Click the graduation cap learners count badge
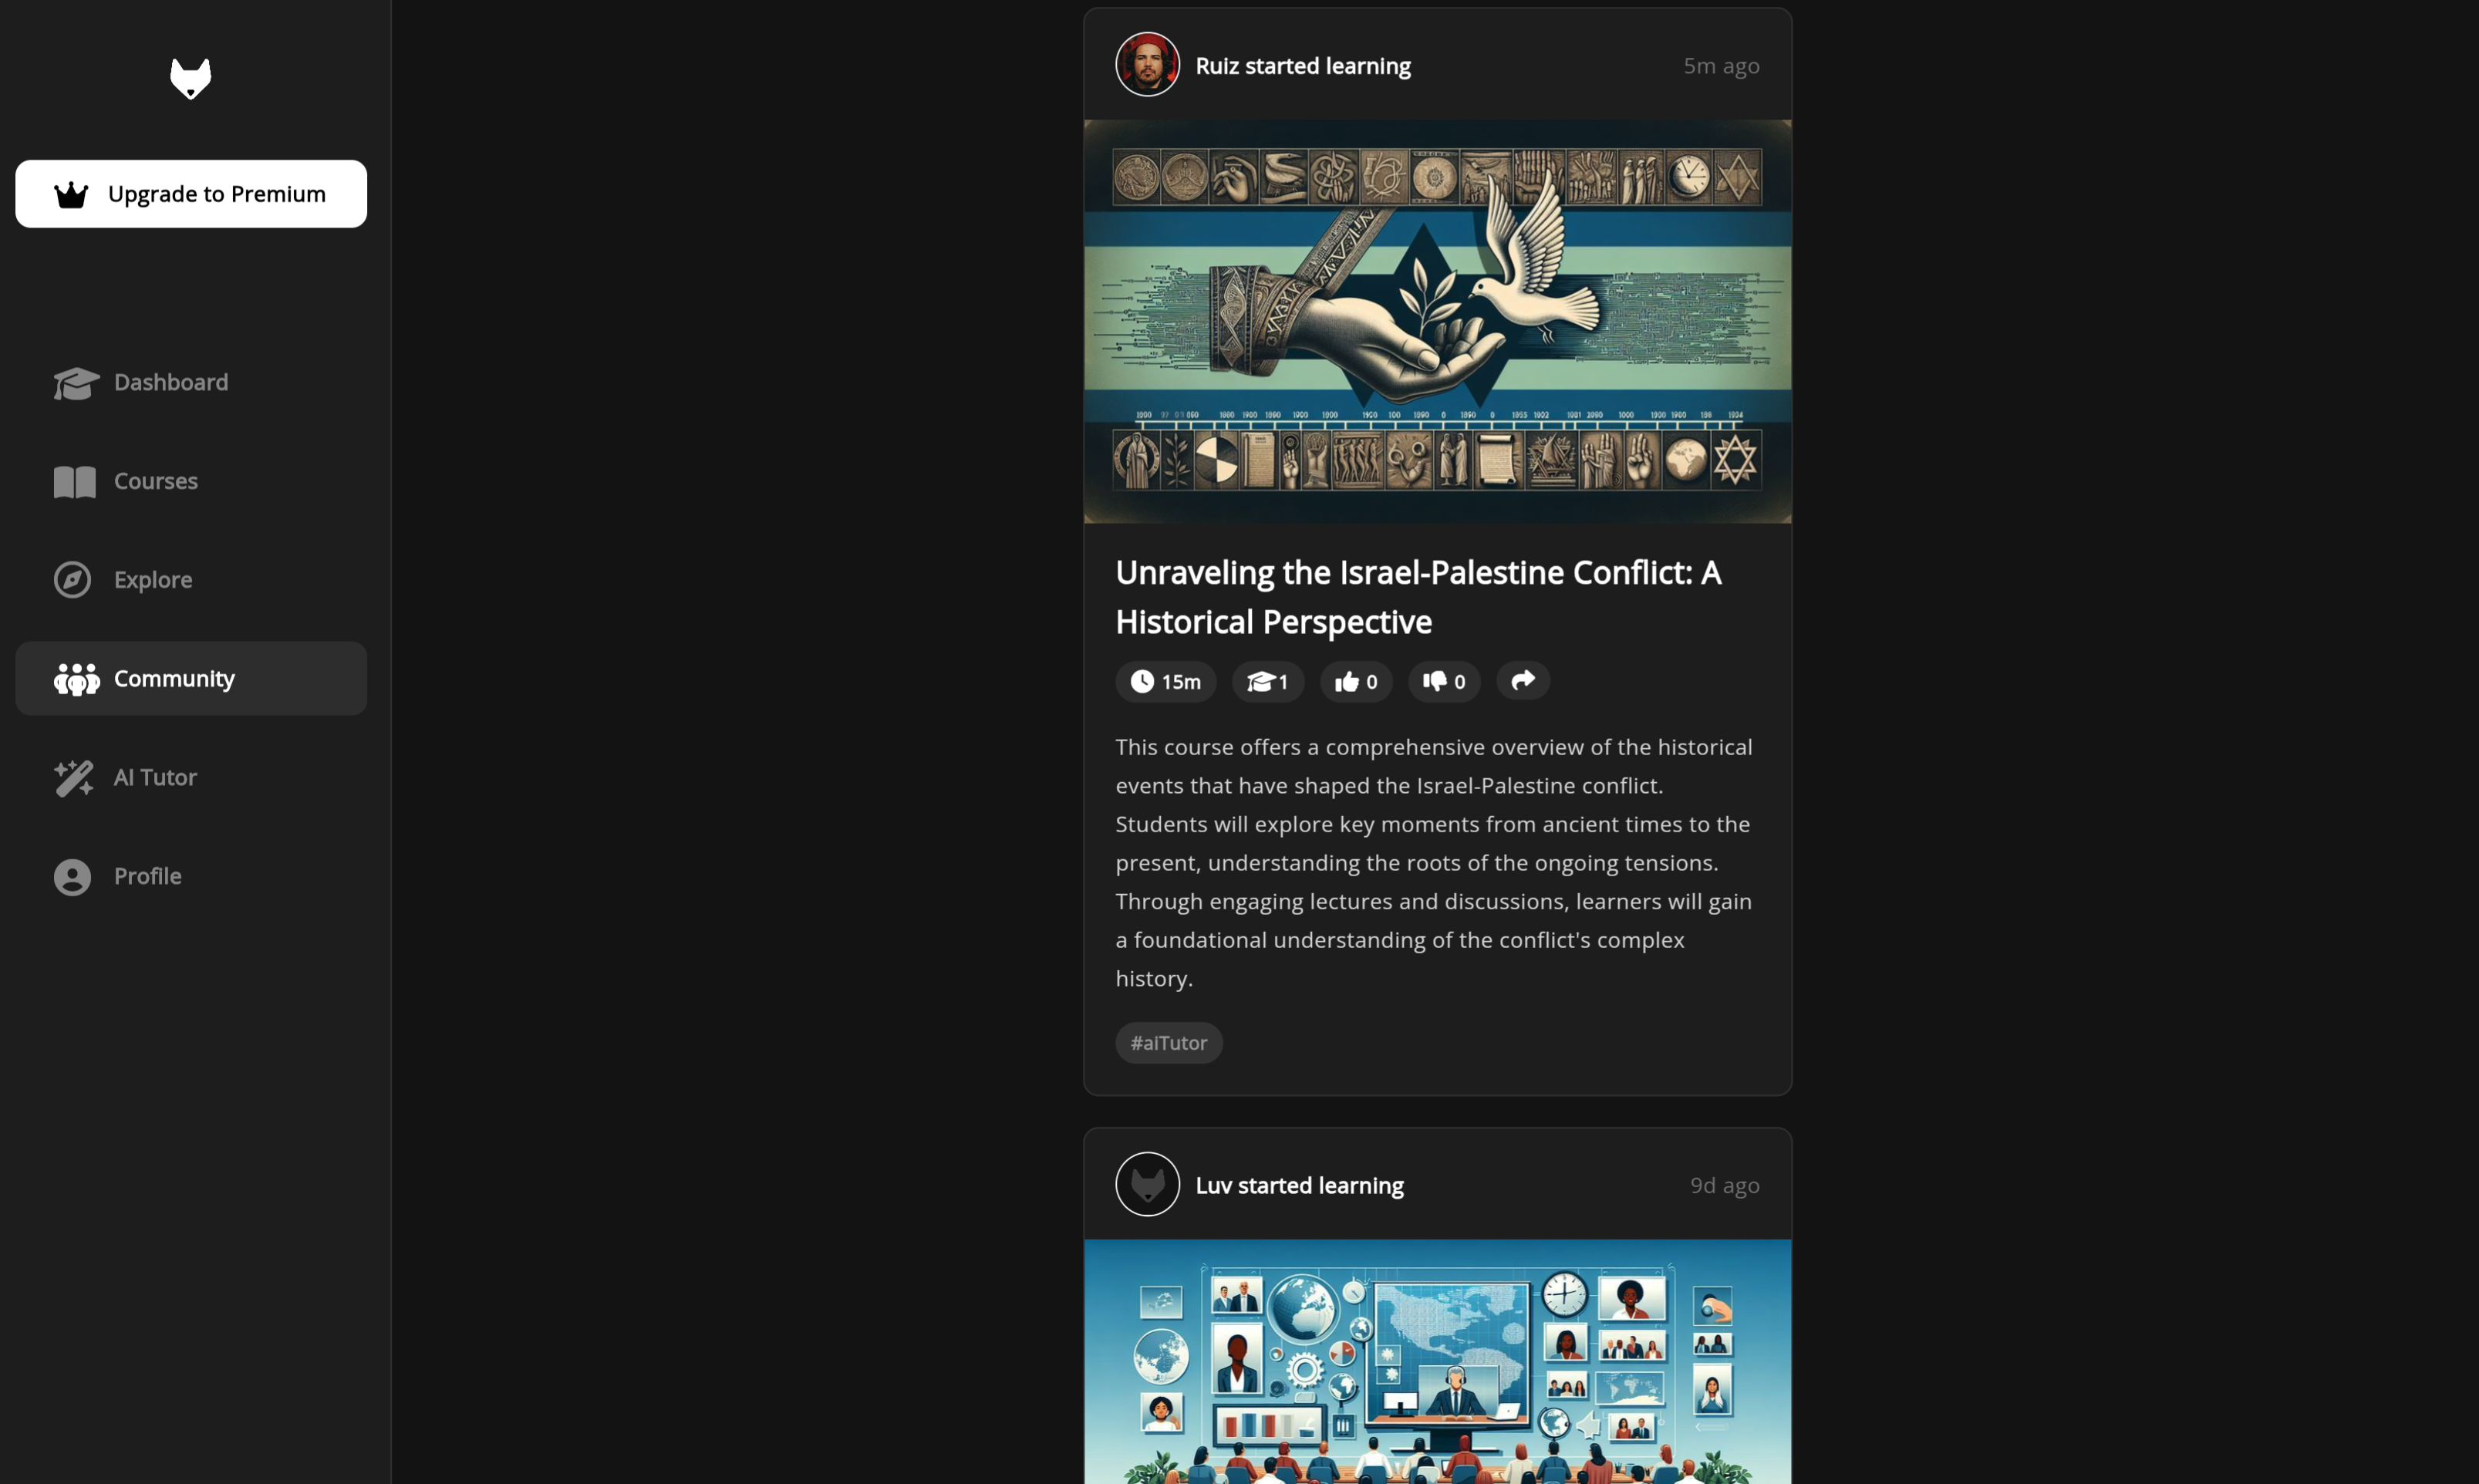The width and height of the screenshot is (2479, 1484). pyautogui.click(x=1267, y=682)
